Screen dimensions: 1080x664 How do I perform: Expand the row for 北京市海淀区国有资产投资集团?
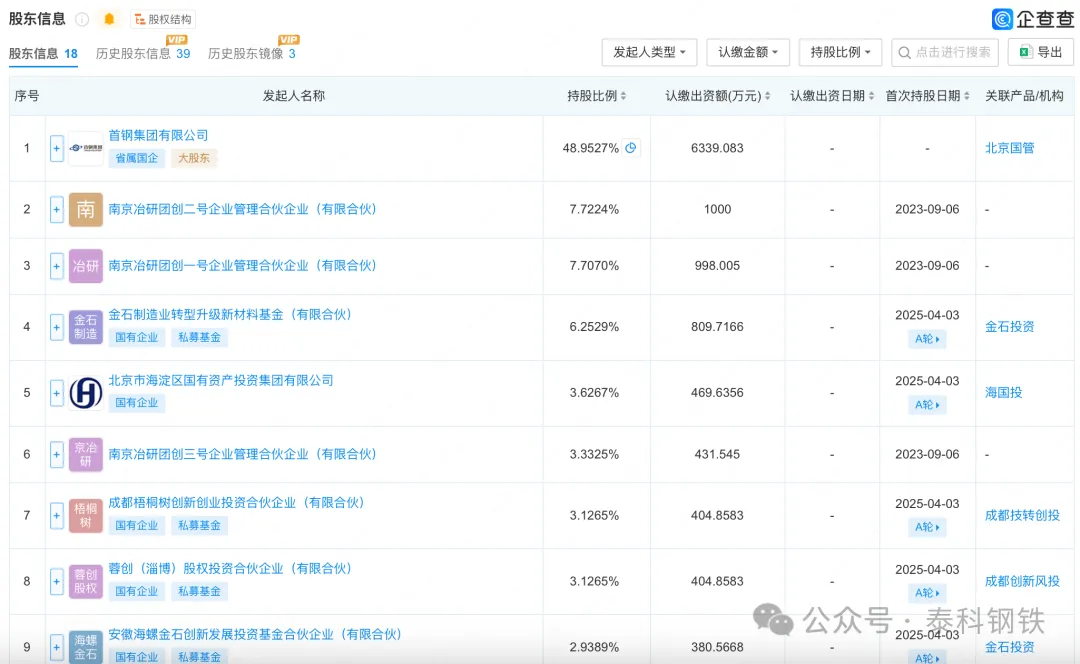pyautogui.click(x=56, y=393)
